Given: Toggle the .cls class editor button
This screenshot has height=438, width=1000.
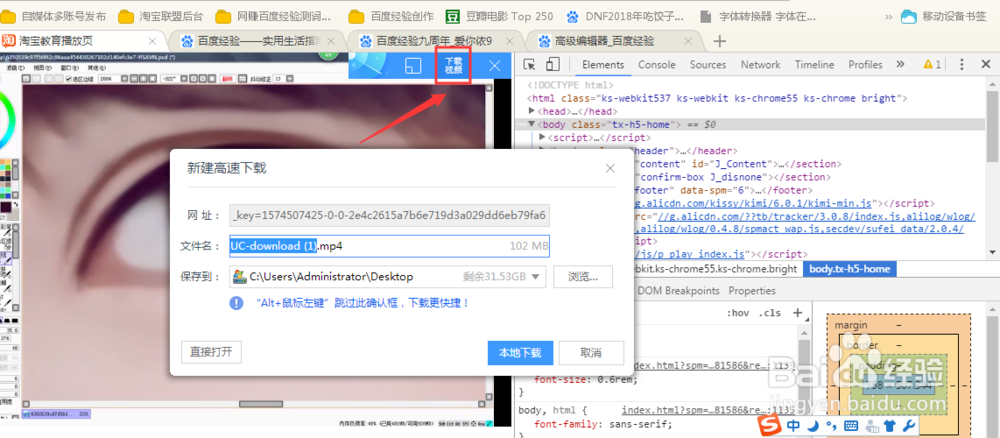Looking at the screenshot, I should [769, 313].
